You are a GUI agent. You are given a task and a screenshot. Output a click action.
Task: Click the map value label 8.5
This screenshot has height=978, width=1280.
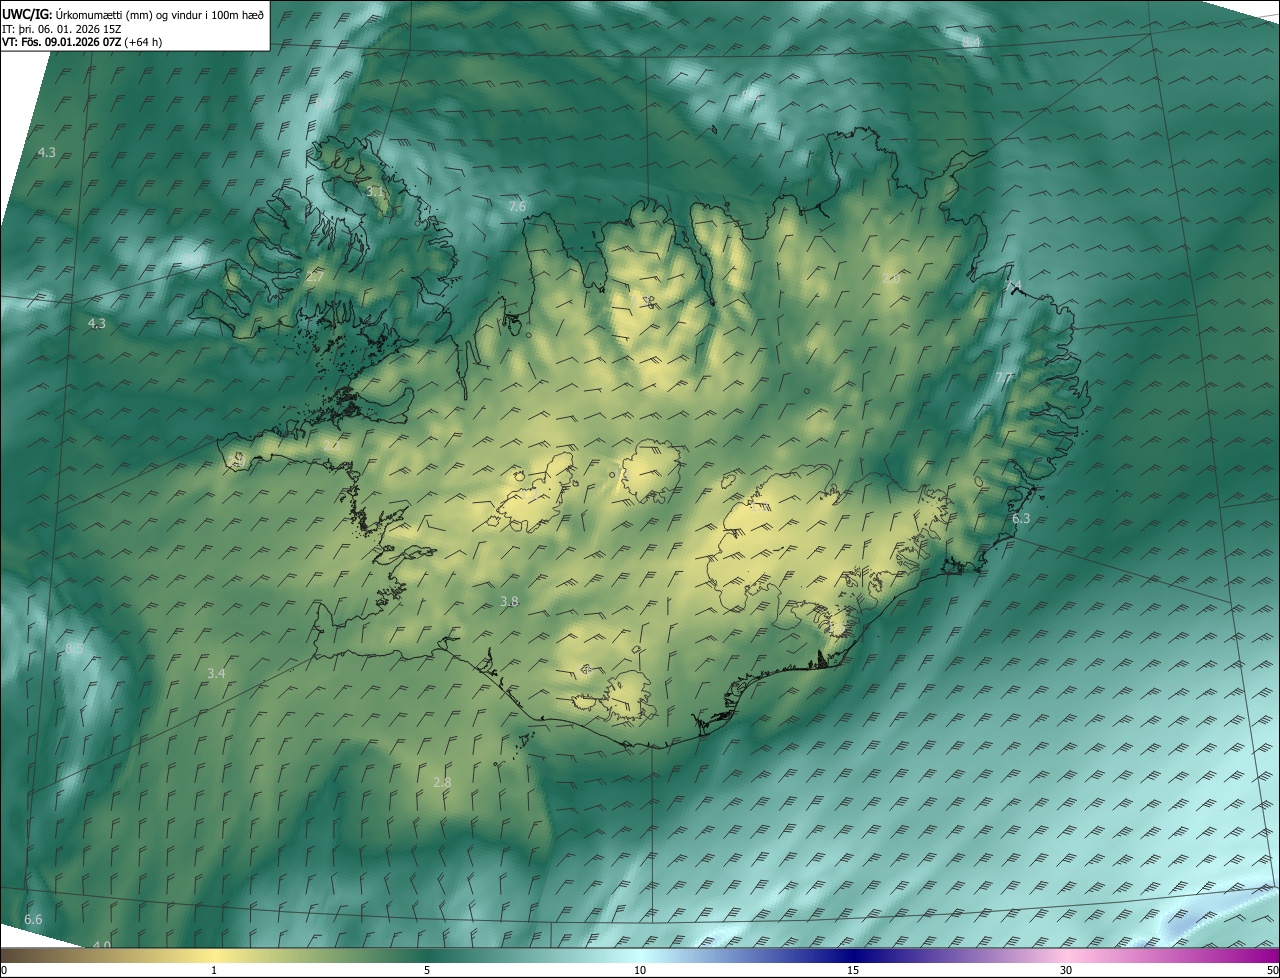coord(75,649)
